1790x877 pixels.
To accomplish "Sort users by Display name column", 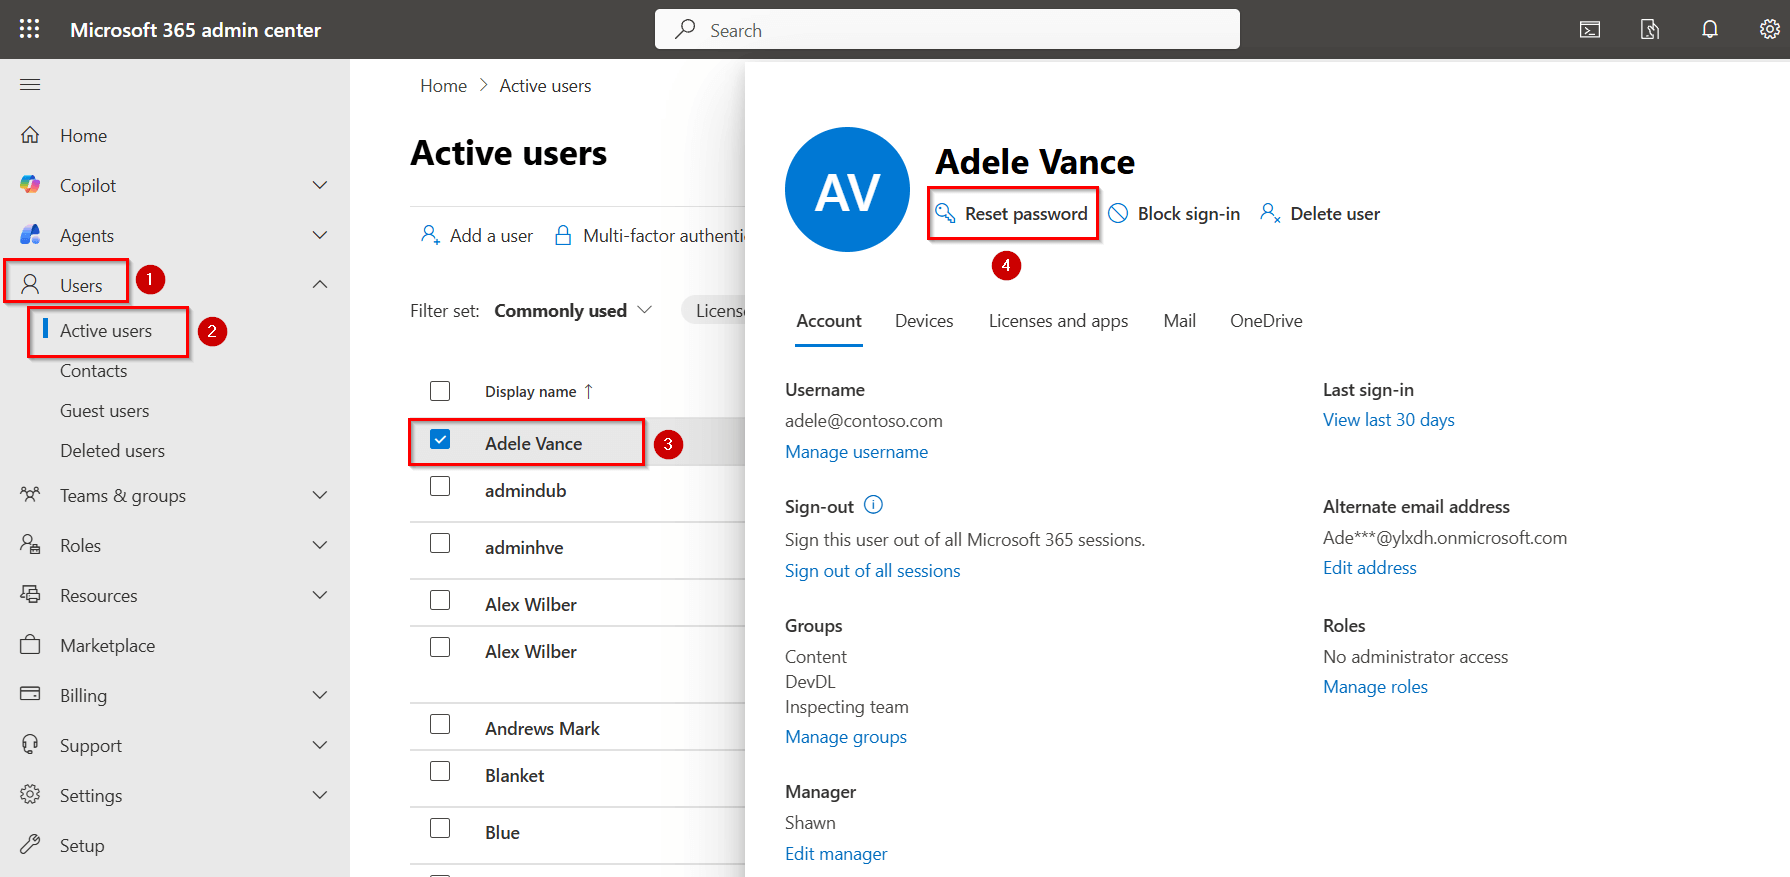I will click(x=531, y=392).
